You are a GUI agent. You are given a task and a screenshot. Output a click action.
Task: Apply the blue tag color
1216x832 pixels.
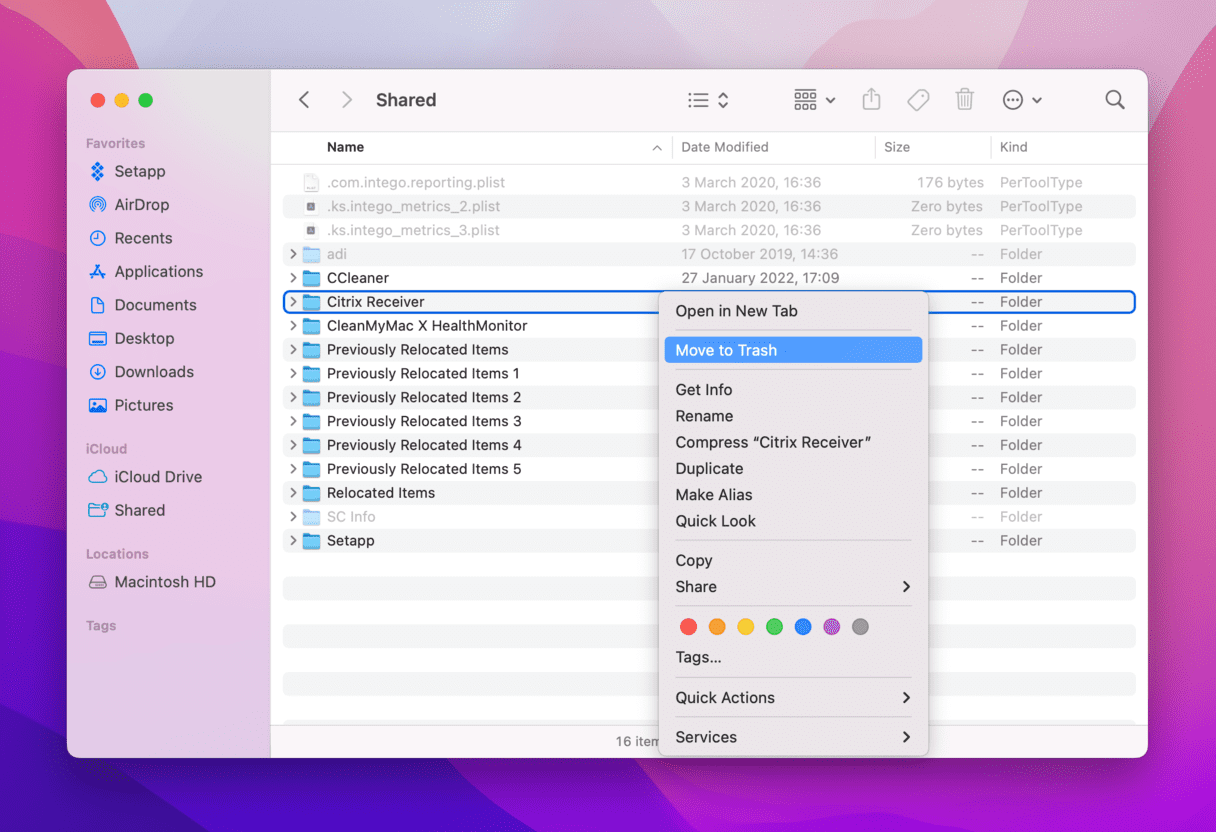pyautogui.click(x=803, y=627)
